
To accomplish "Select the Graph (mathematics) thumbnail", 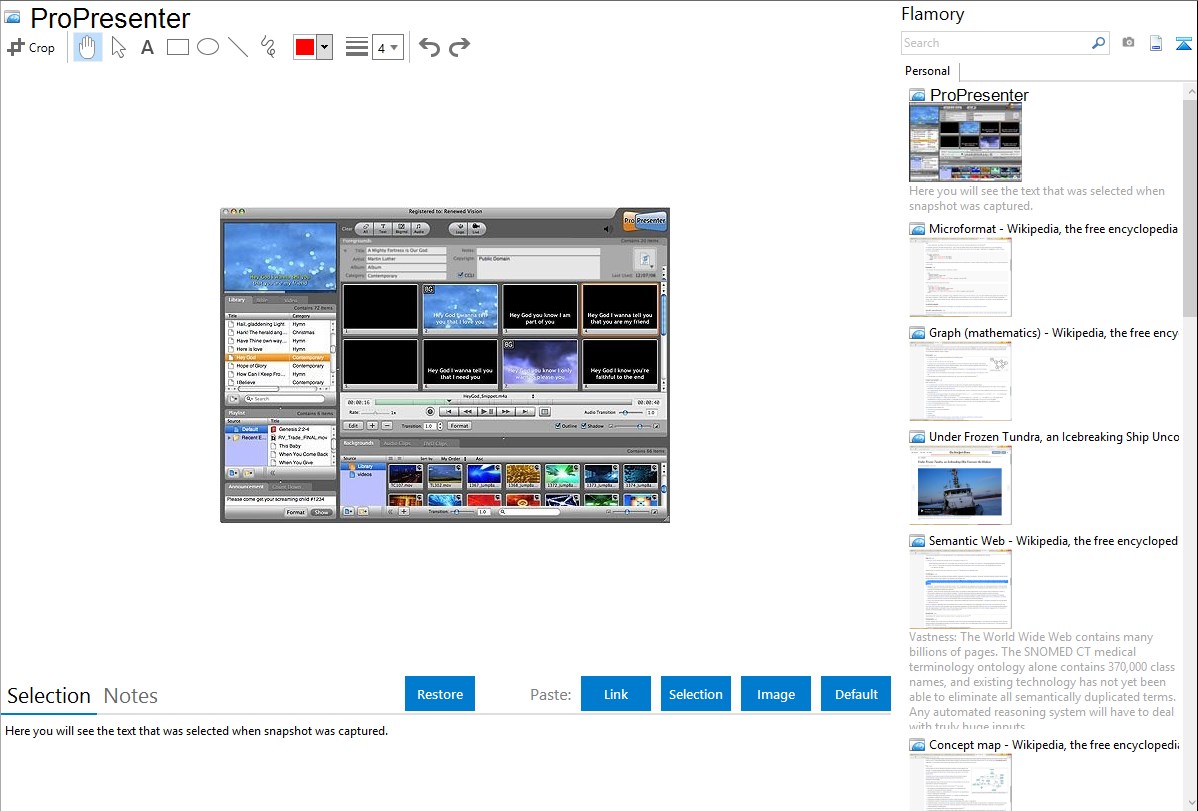I will 960,381.
